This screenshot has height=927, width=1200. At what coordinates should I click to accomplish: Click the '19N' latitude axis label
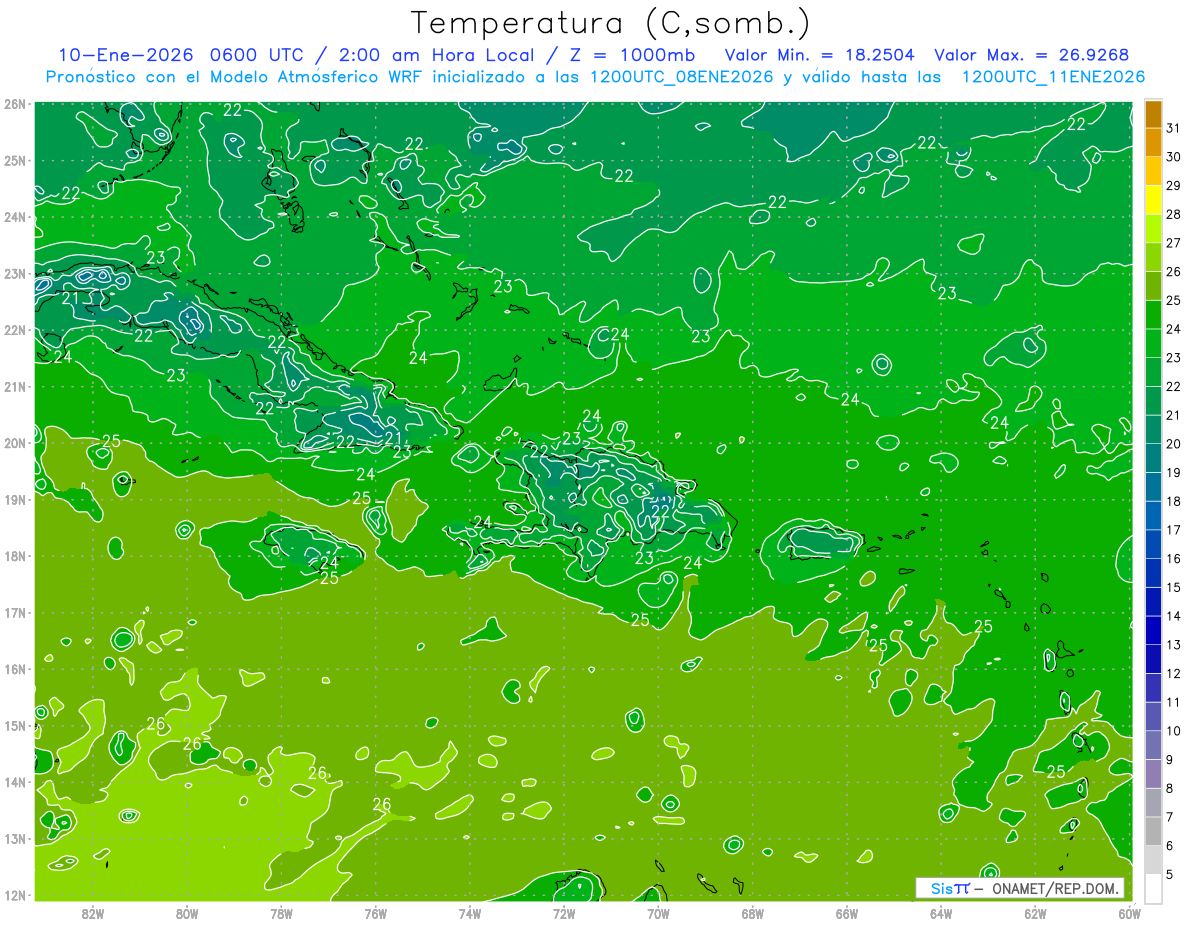click(x=15, y=499)
